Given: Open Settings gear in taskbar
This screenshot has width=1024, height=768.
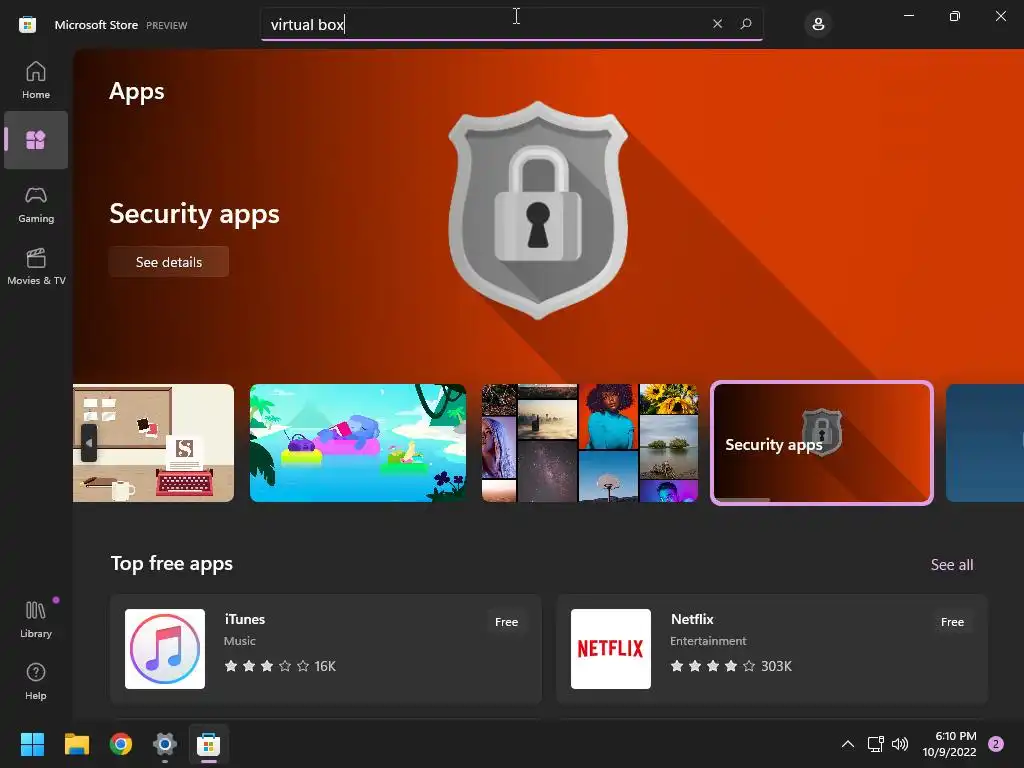Looking at the screenshot, I should (x=165, y=744).
